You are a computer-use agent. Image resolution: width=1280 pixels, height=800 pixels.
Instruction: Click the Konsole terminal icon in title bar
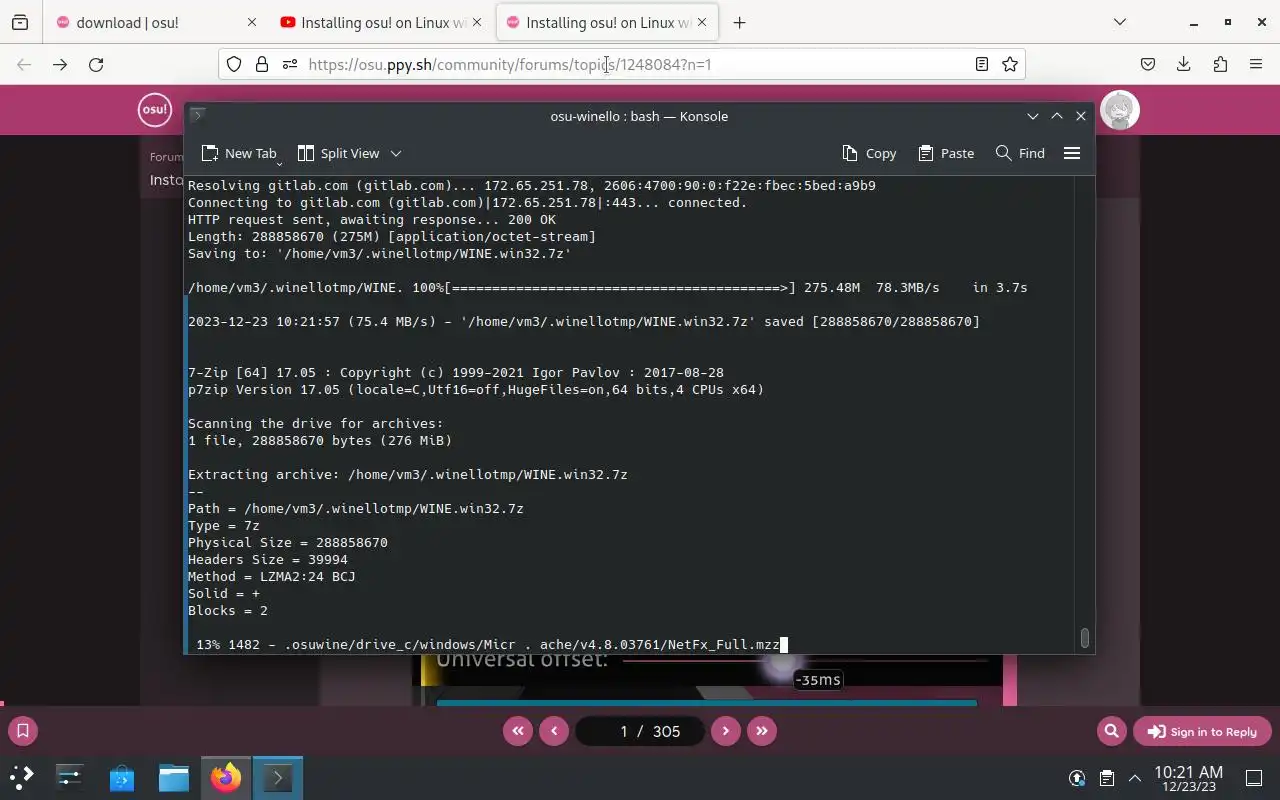[x=198, y=116]
